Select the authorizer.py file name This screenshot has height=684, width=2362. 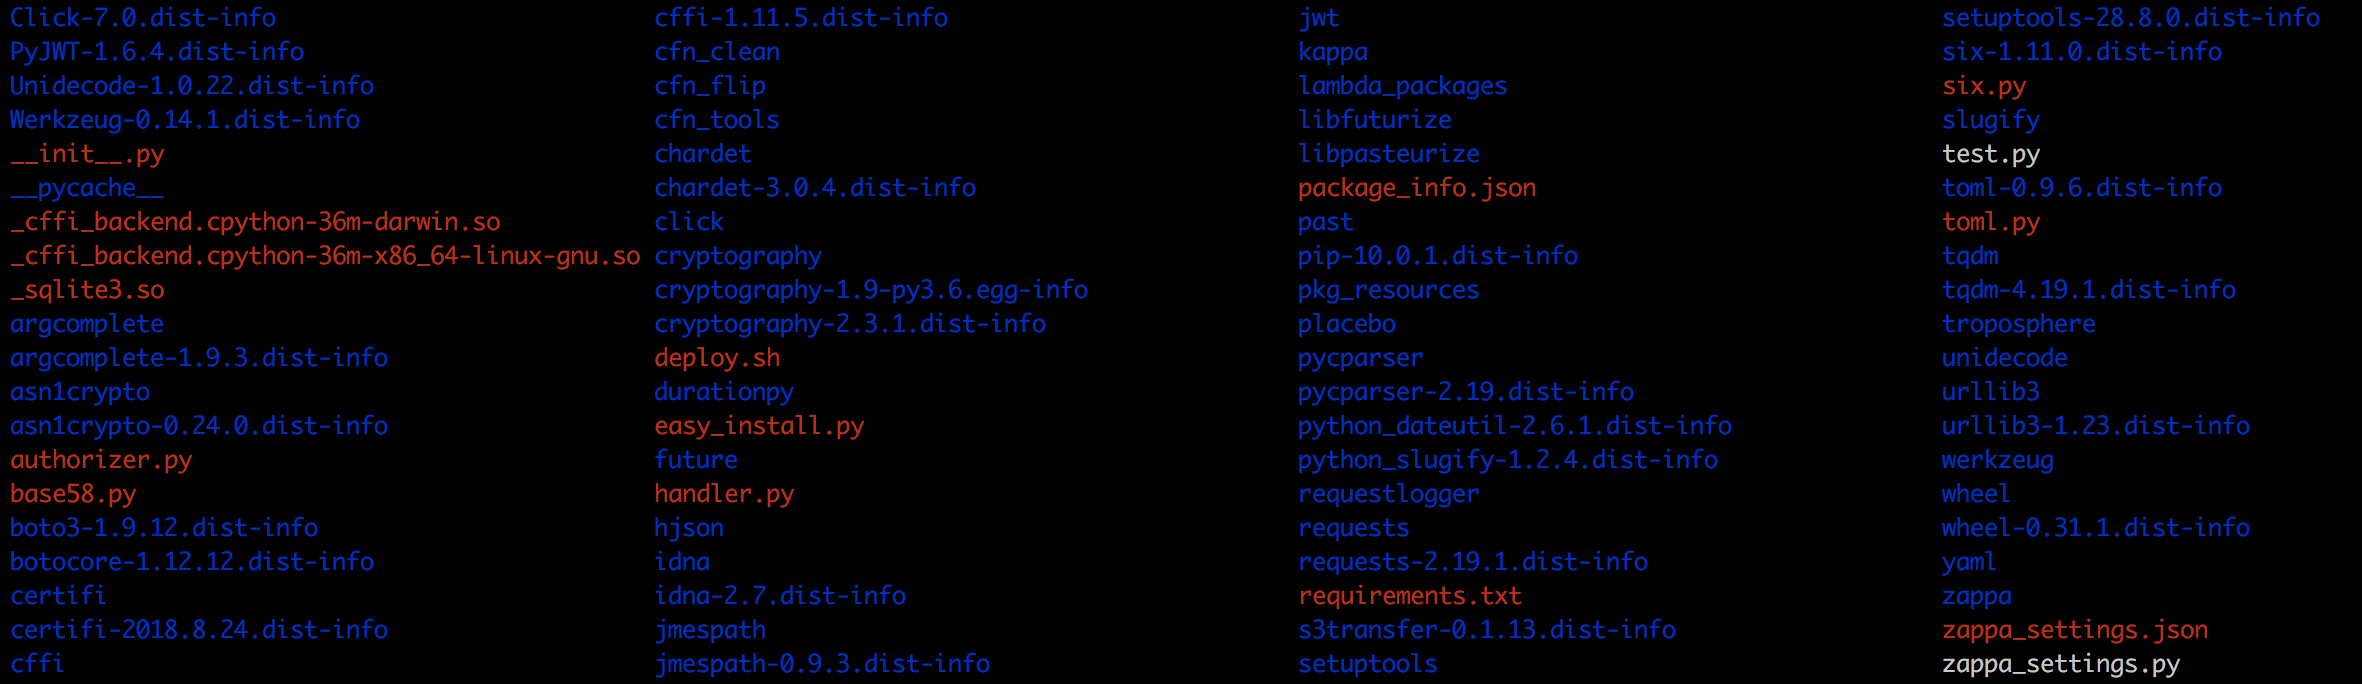tap(101, 460)
